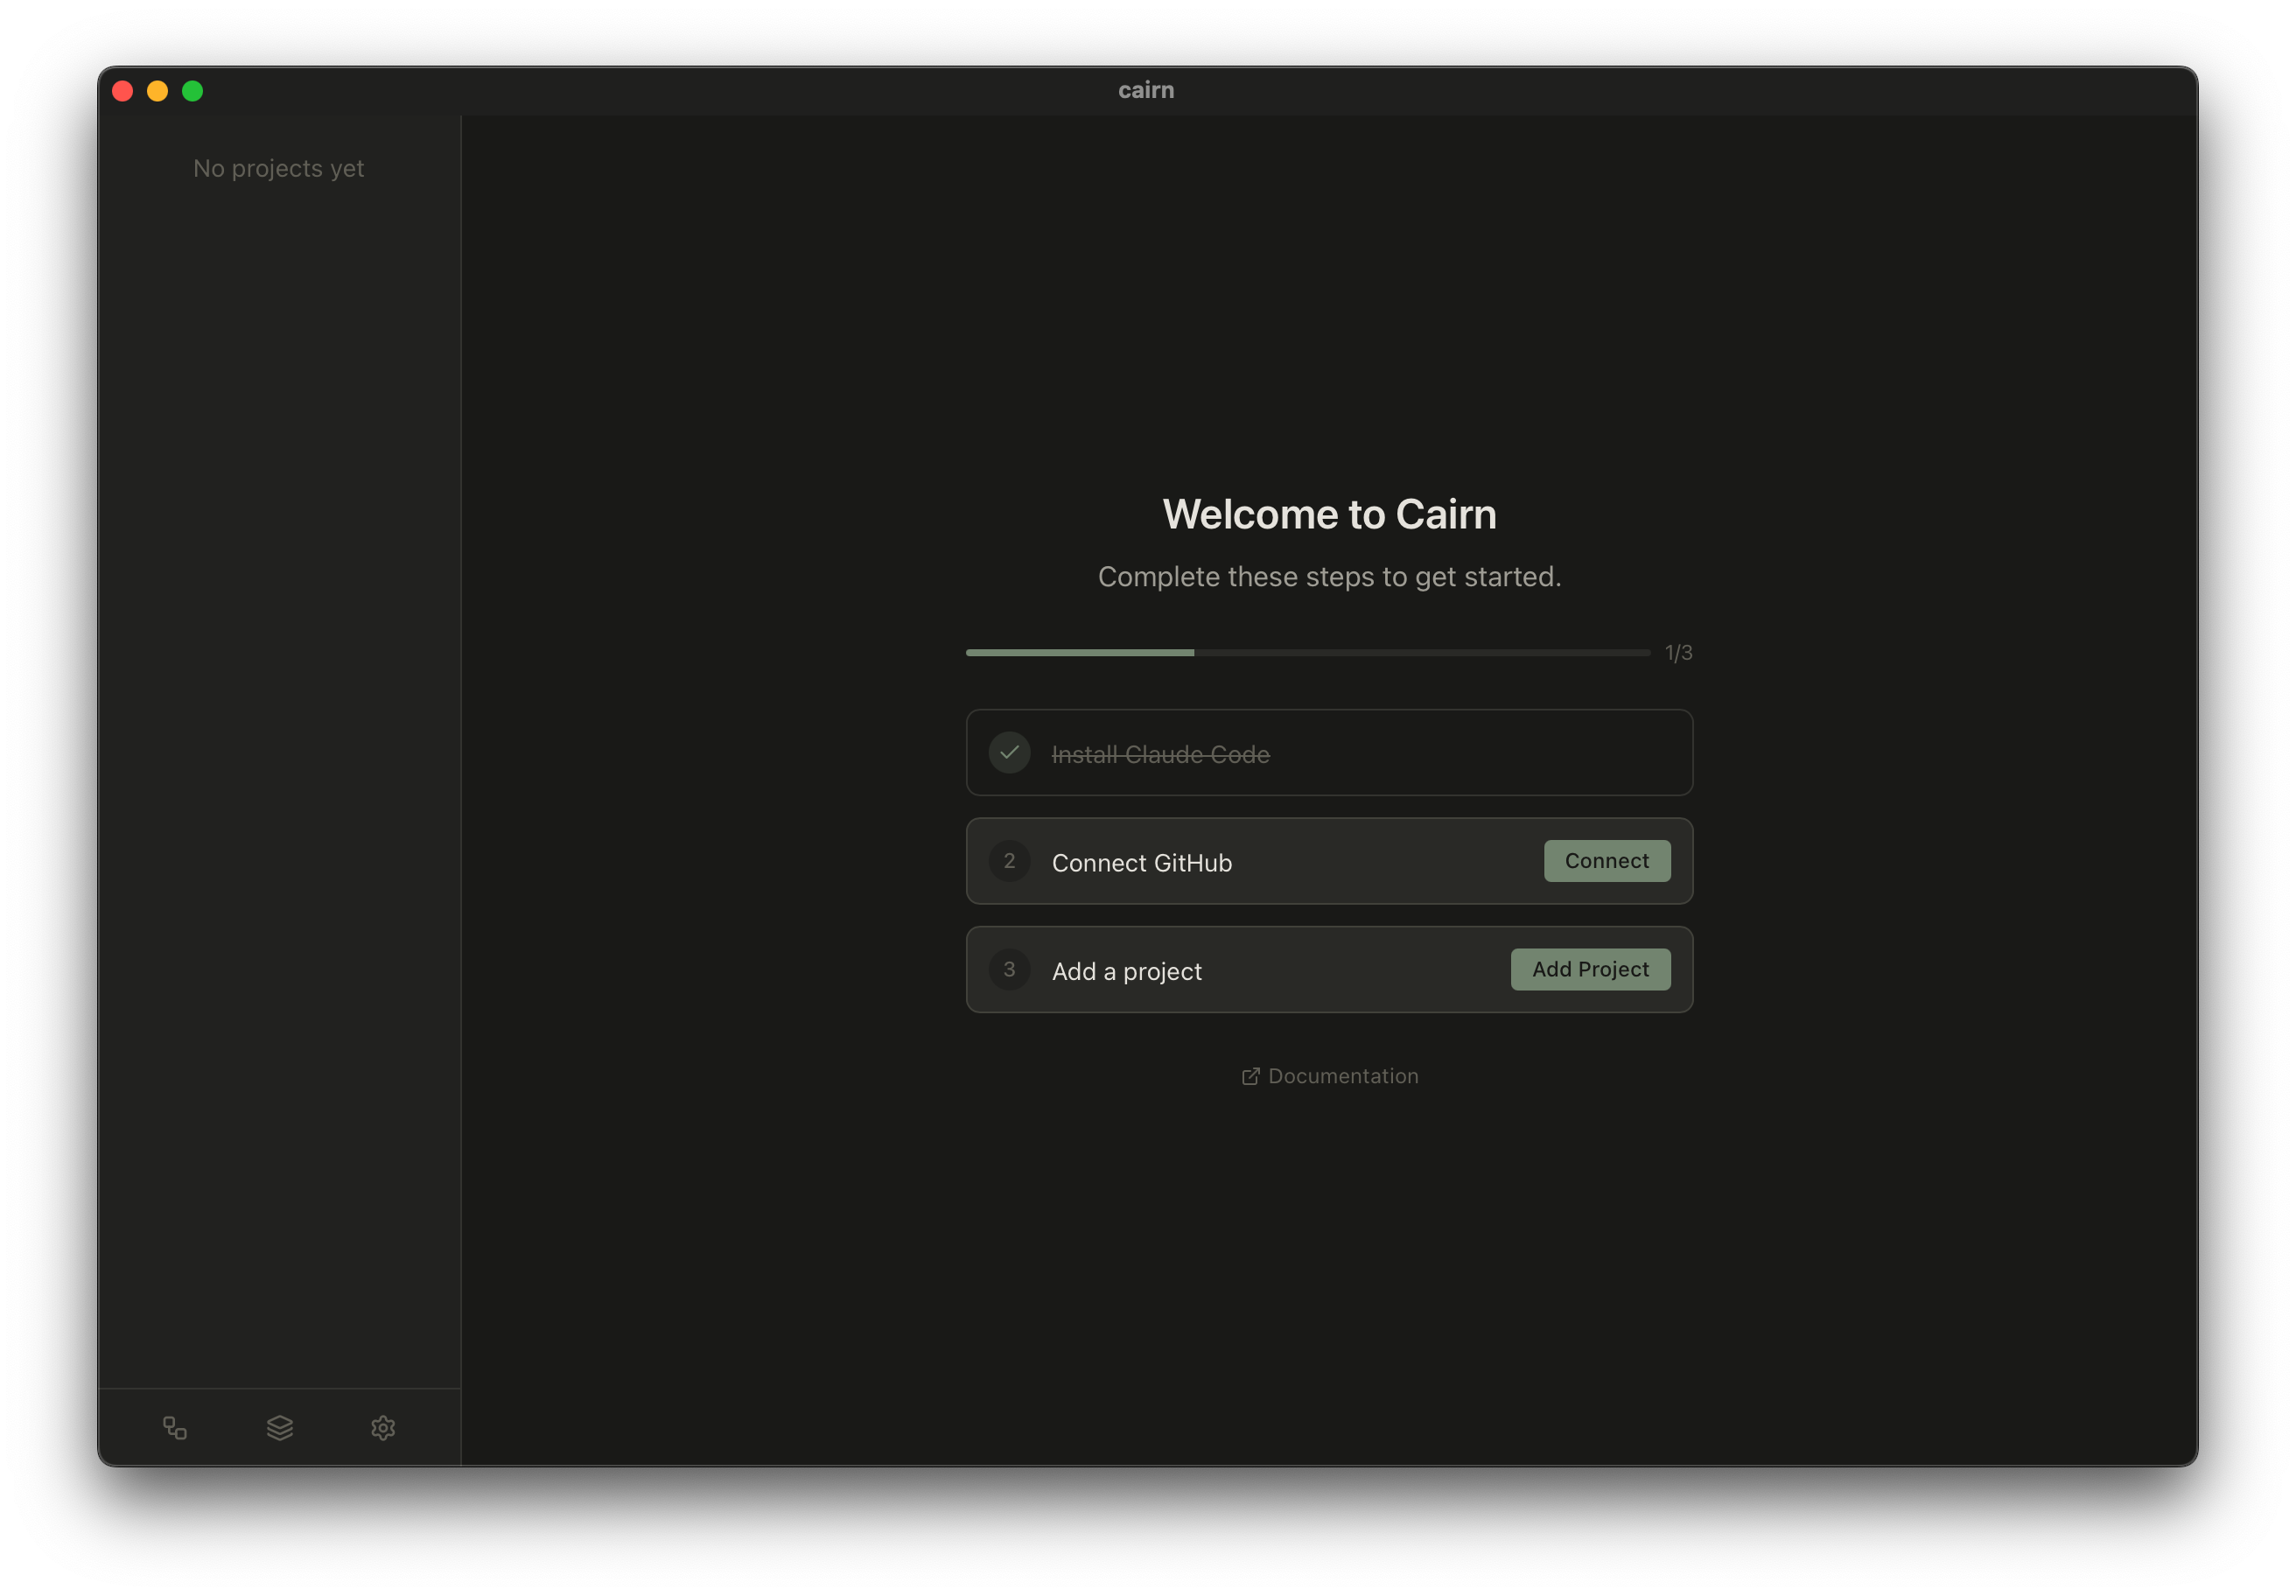Click the external link icon beside Documentation

[1250, 1076]
